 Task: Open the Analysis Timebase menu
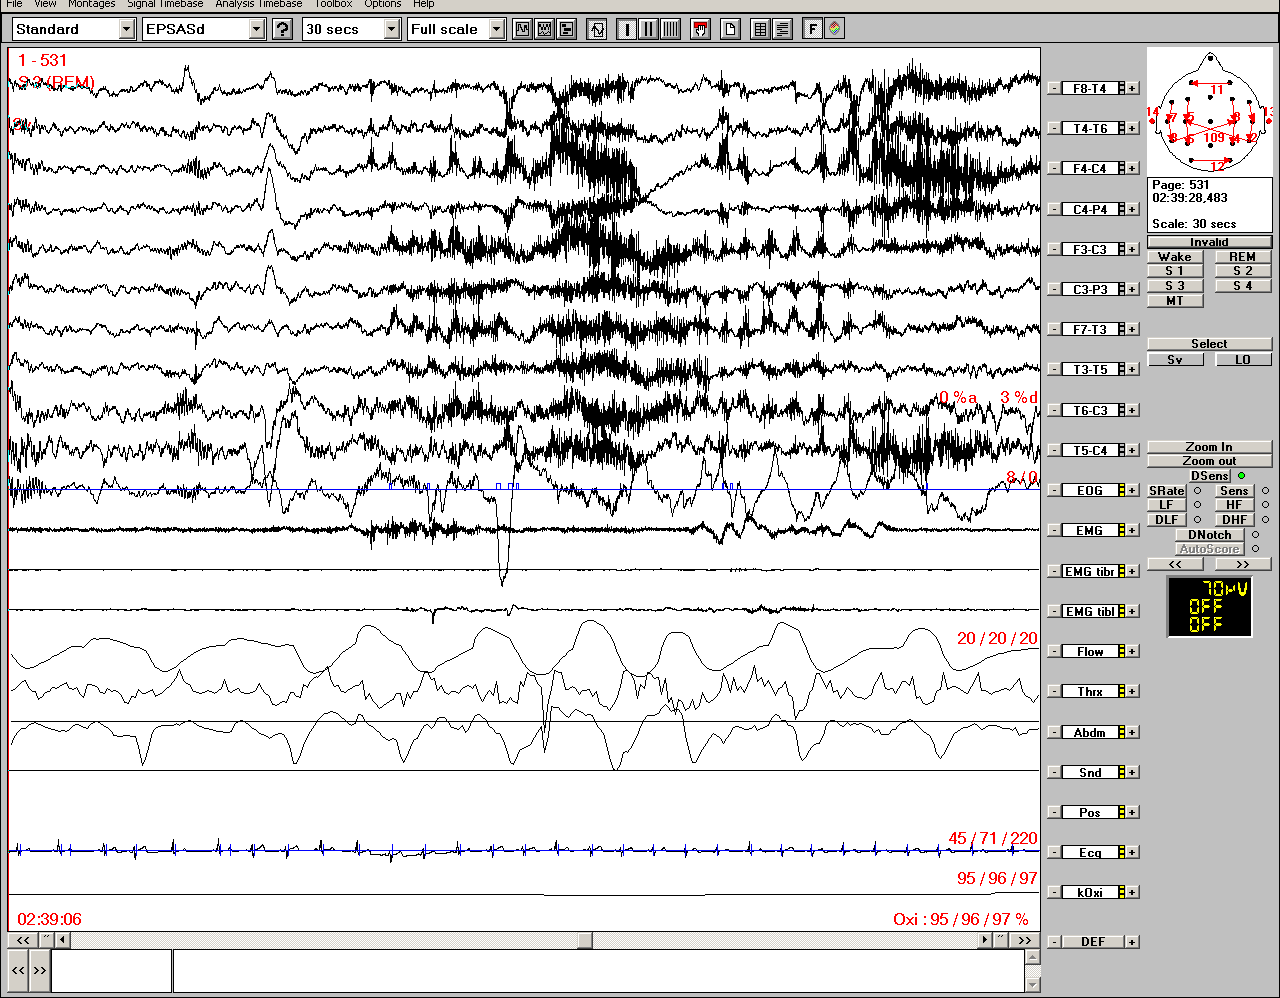coord(258,4)
